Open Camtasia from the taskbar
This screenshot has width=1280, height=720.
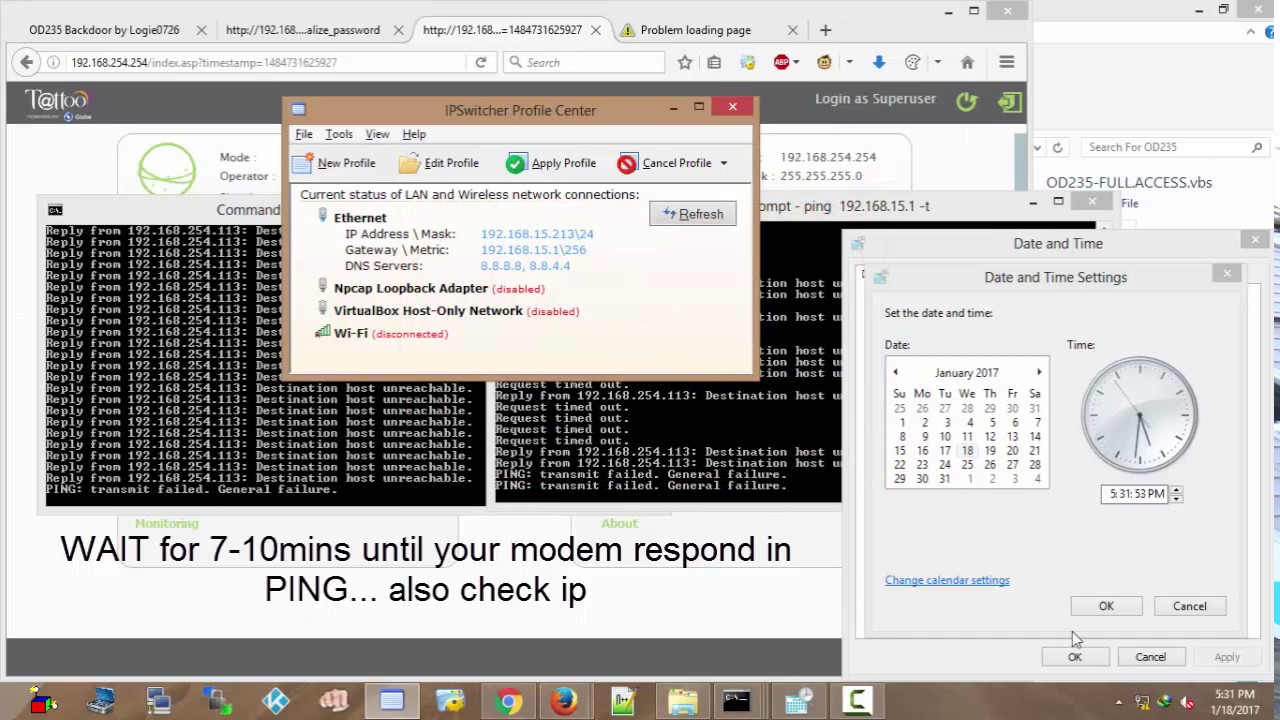pyautogui.click(x=857, y=701)
